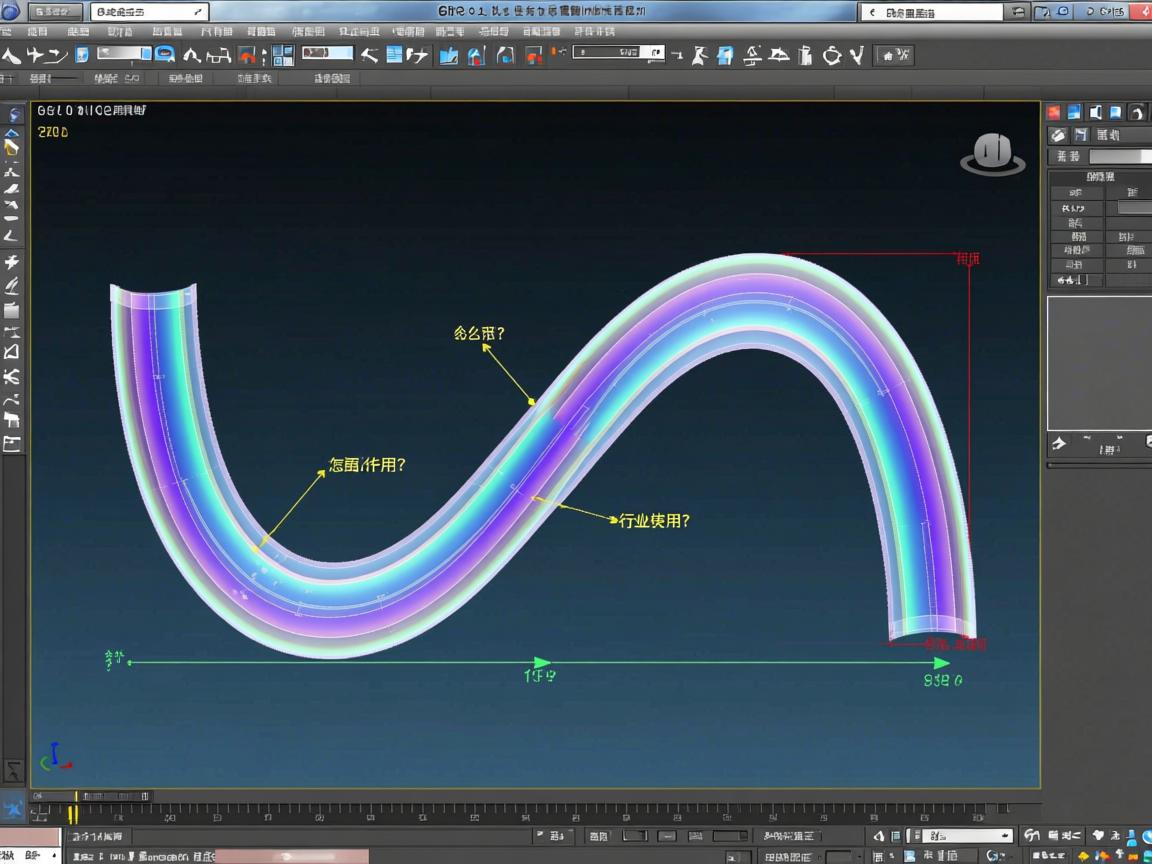Open the red first tab of the command panel

point(1054,112)
